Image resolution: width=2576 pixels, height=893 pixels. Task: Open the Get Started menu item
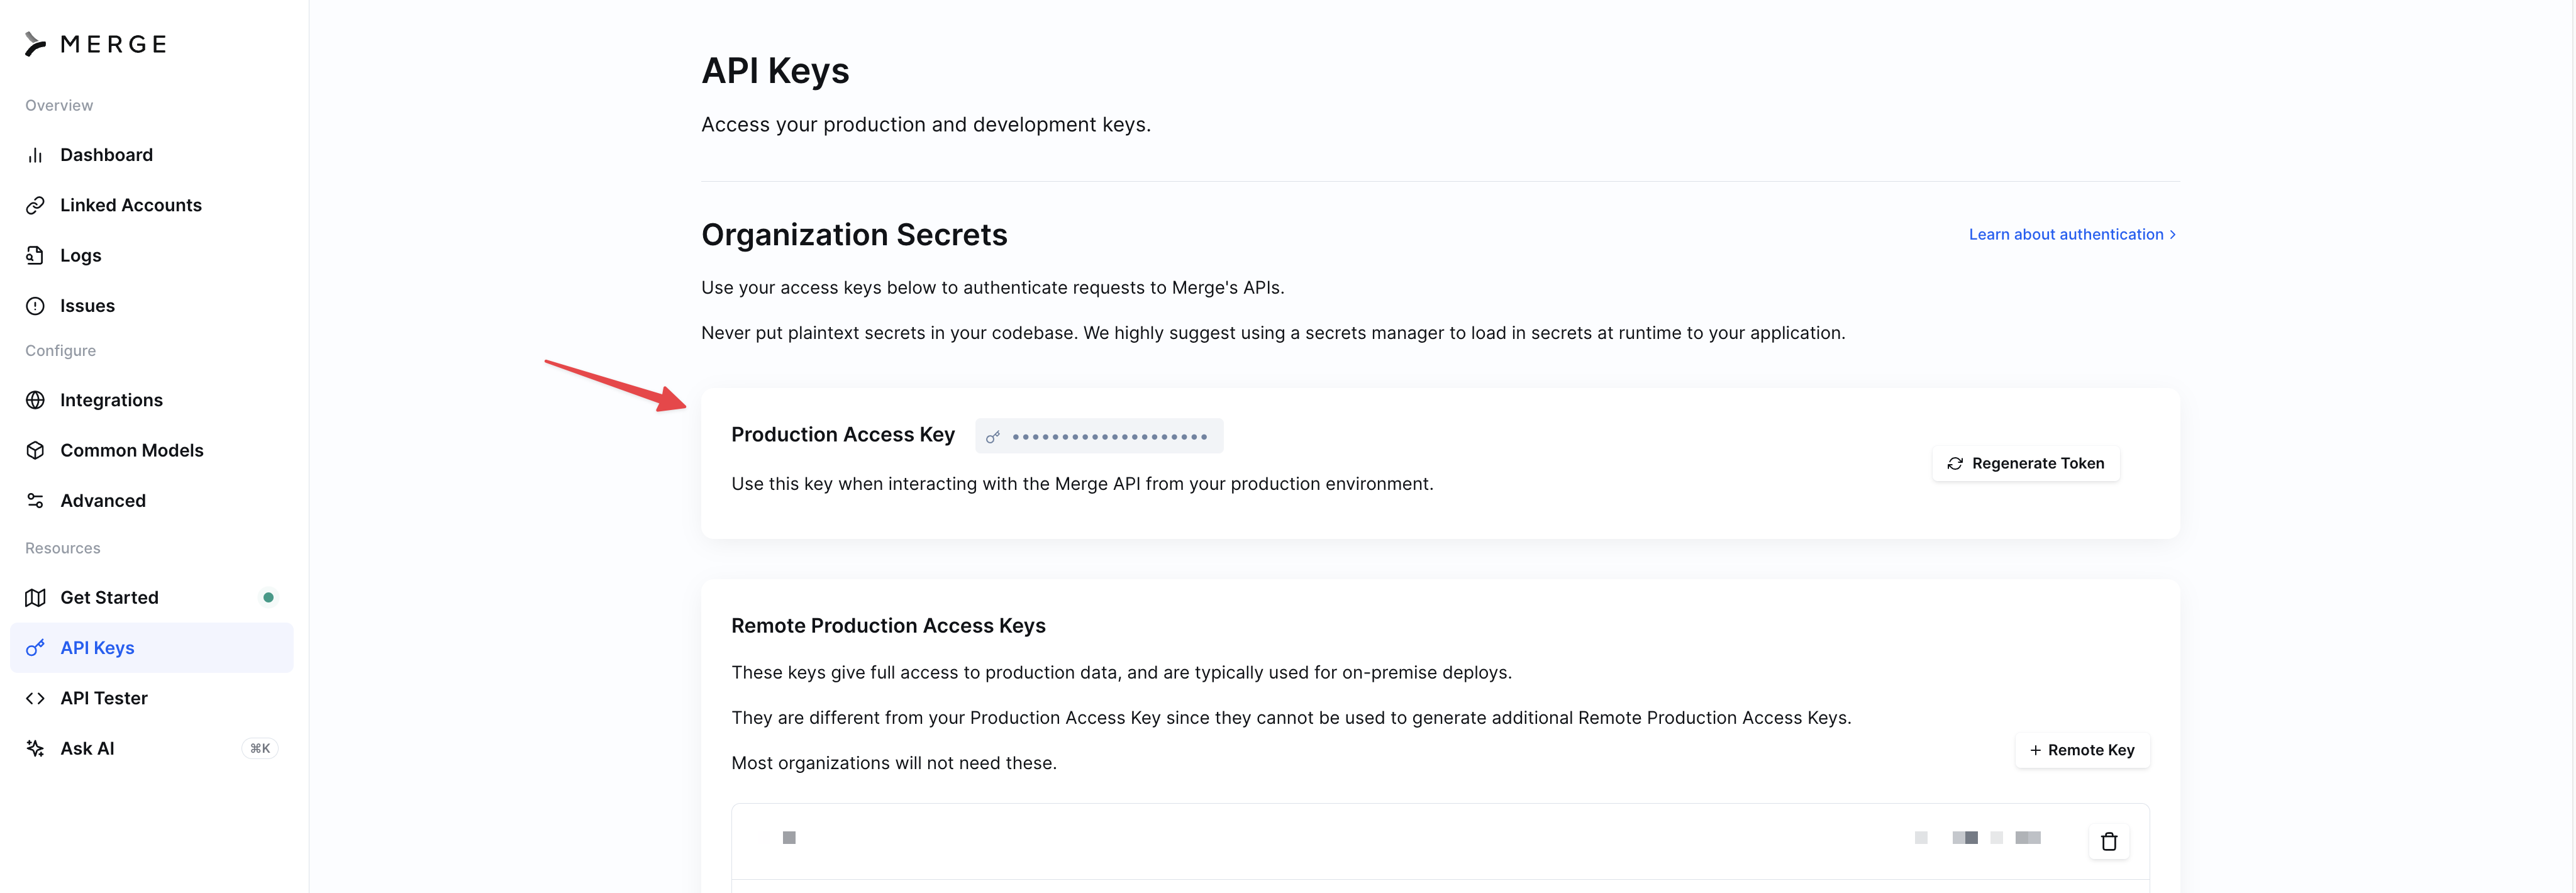[x=109, y=597]
